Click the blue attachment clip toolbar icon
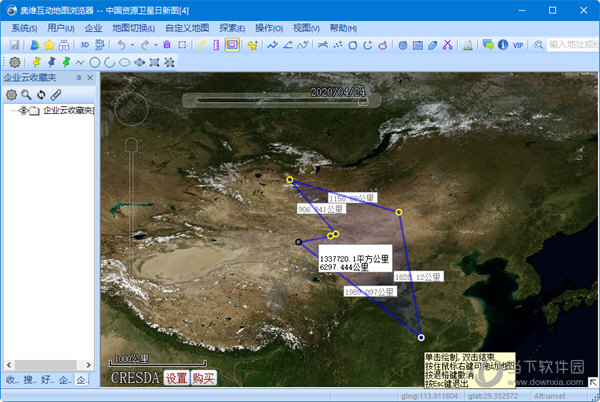 (433, 45)
